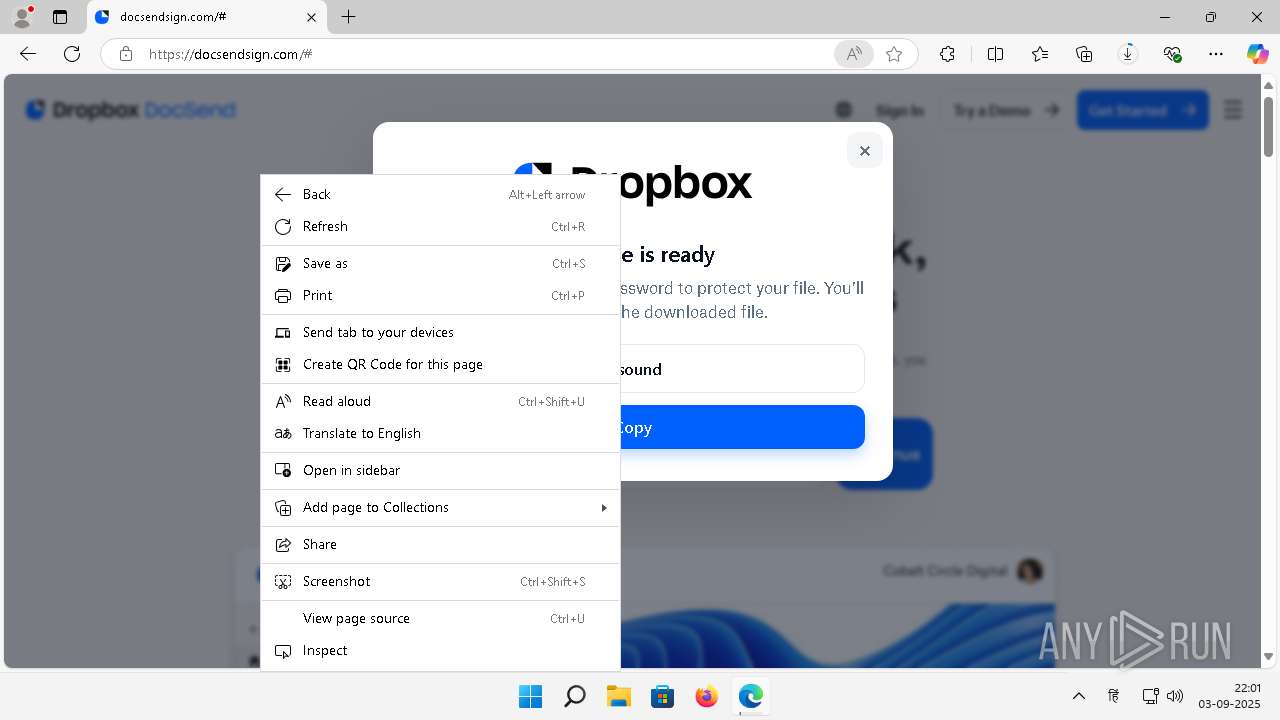The image size is (1280, 720).
Task: Click the blue Copy button
Action: pyautogui.click(x=742, y=427)
